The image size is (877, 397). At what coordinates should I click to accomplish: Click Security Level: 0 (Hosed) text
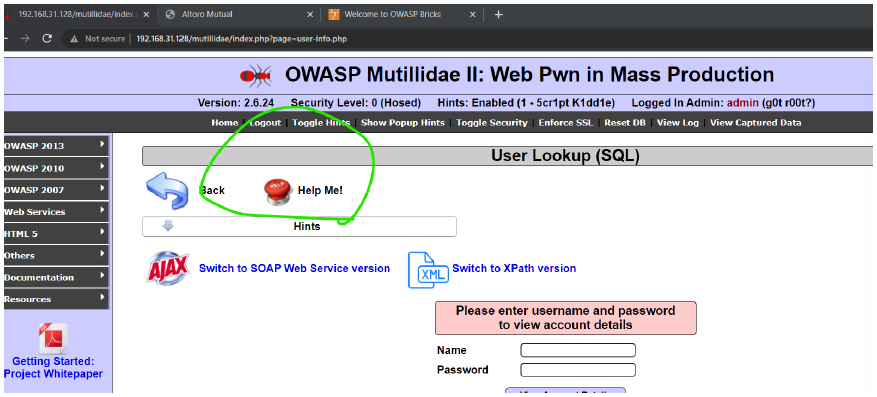tap(356, 103)
